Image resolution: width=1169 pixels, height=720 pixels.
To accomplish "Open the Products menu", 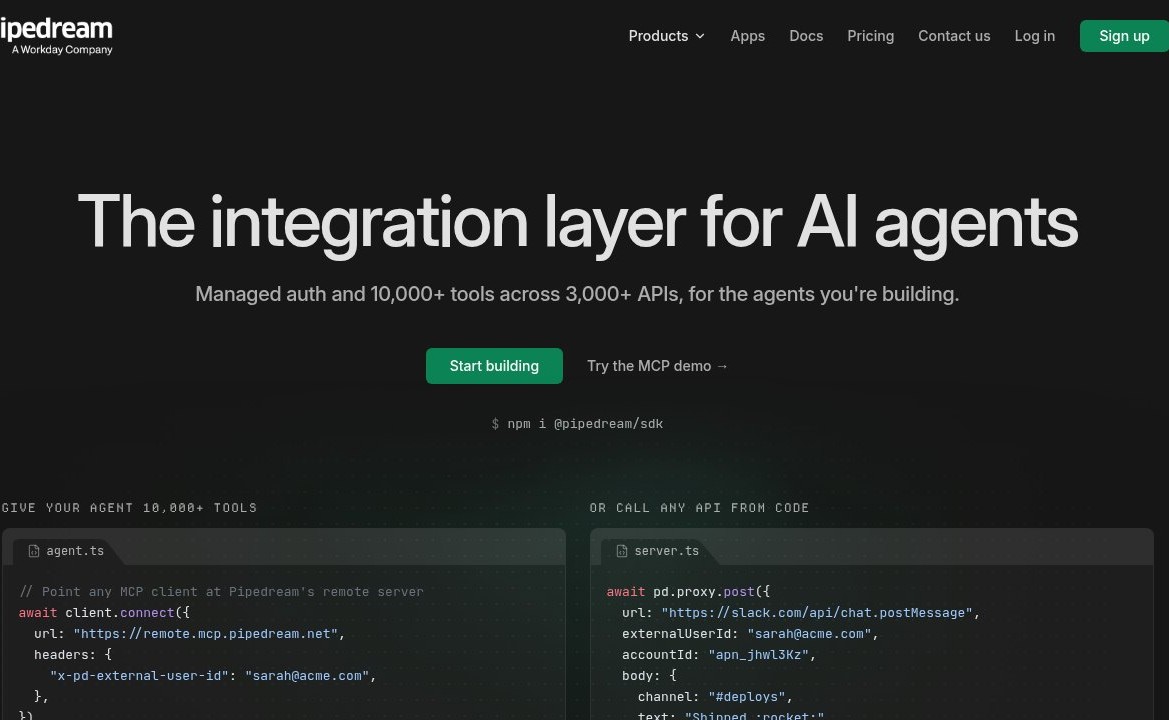I will [x=666, y=36].
